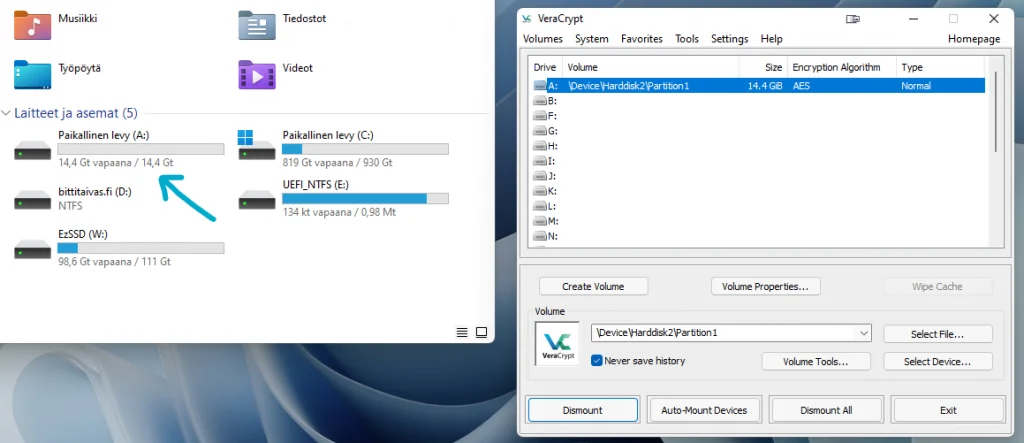The width and height of the screenshot is (1024, 443).
Task: Click Paikallinen levy (C:) usage bar
Action: 365,149
